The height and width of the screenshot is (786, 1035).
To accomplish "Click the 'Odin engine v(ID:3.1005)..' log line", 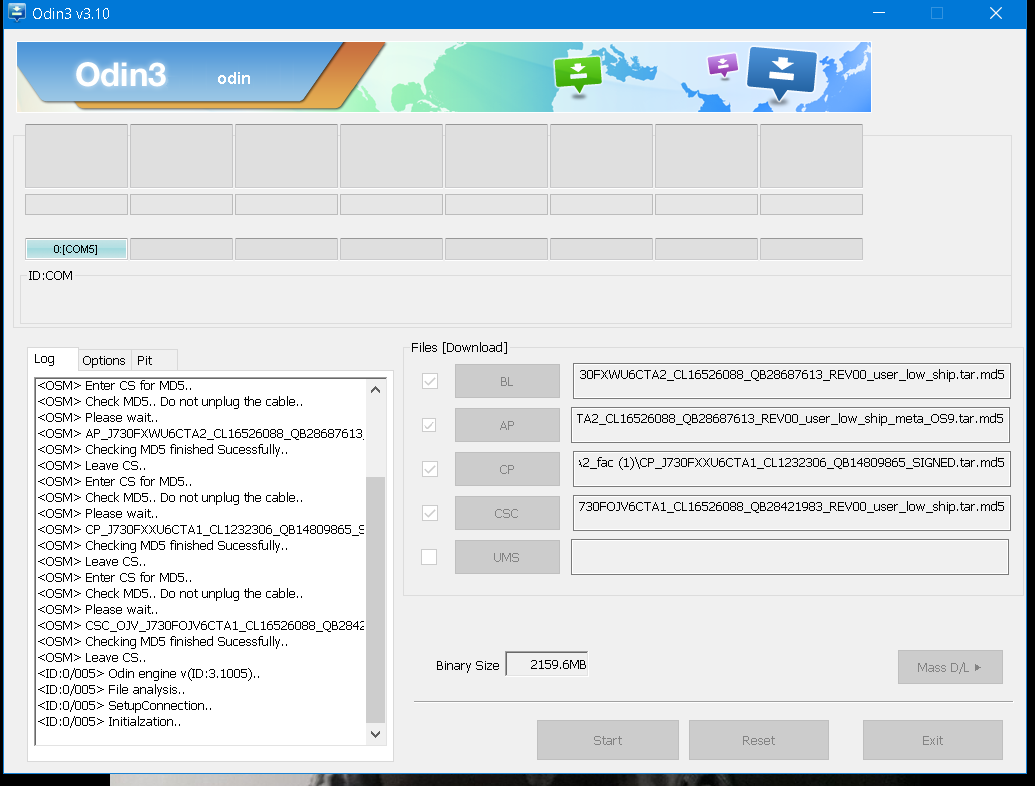I will (x=149, y=674).
